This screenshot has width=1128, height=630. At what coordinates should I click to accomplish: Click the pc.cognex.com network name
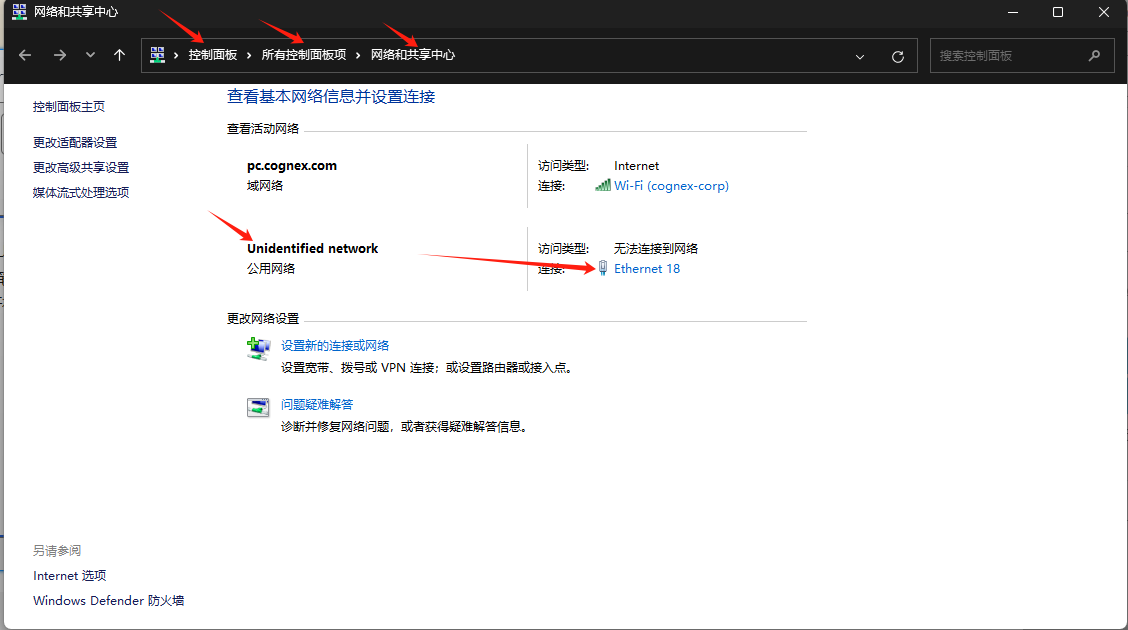coord(292,166)
